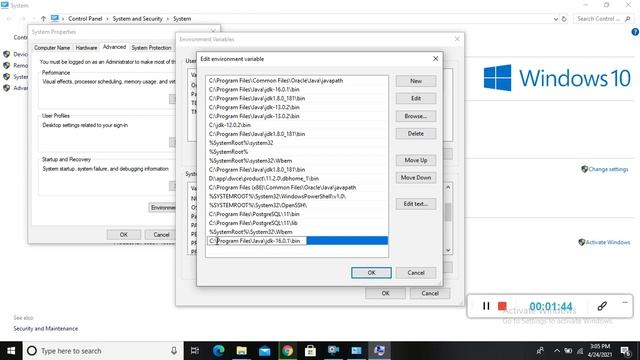Select the System32\OpenSSH\ path entry
This screenshot has width=640, height=360.
click(x=297, y=205)
